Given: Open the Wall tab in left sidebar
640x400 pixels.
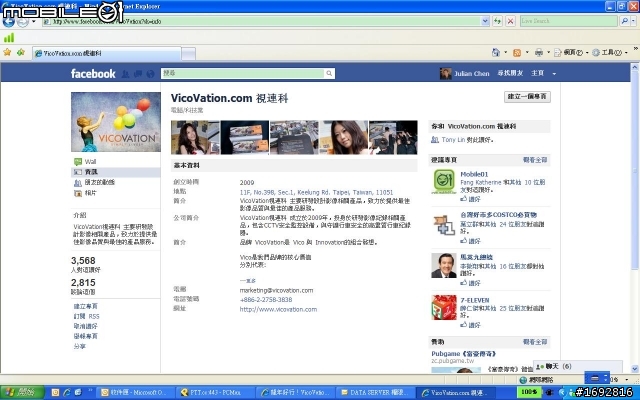Looking at the screenshot, I should (x=90, y=162).
